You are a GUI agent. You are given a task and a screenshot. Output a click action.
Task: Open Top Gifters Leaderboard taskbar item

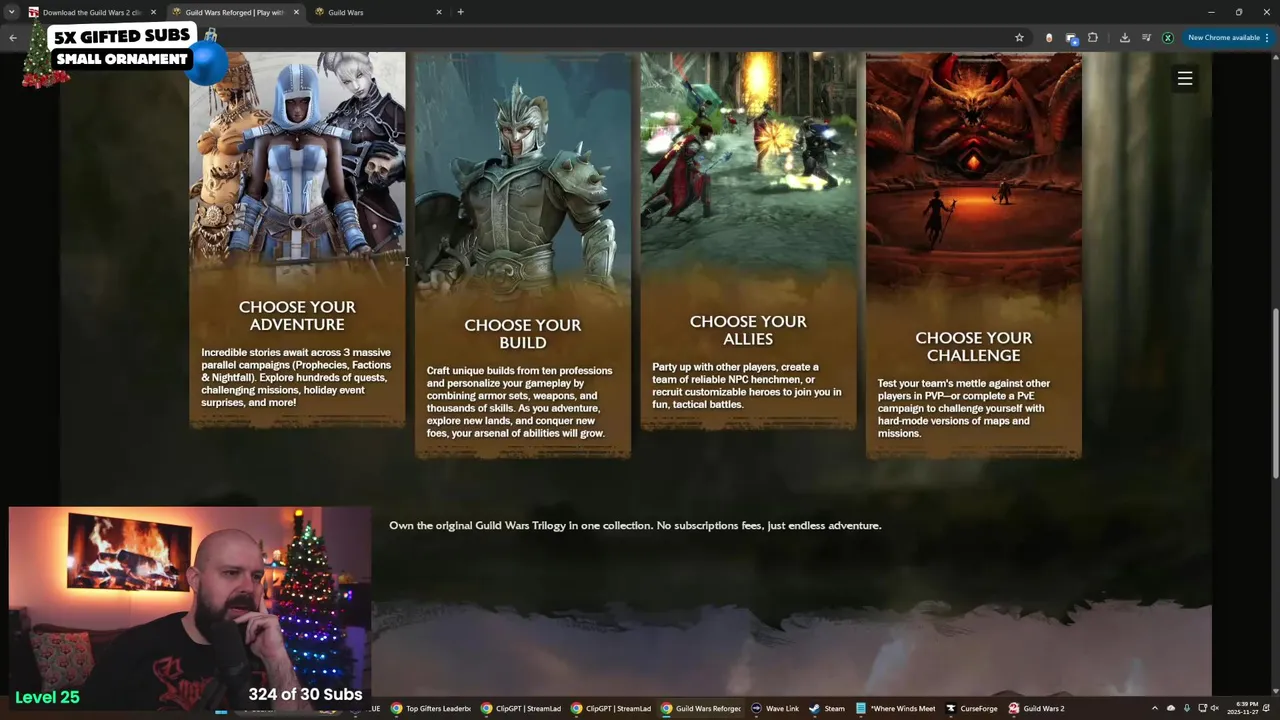pyautogui.click(x=430, y=709)
